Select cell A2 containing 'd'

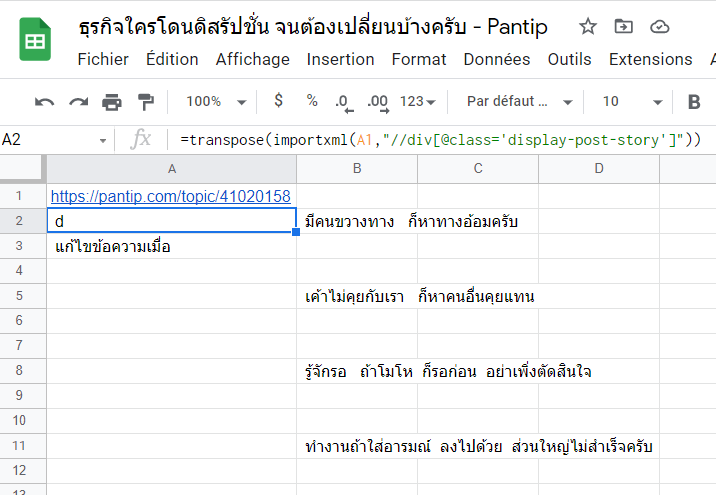pos(172,221)
